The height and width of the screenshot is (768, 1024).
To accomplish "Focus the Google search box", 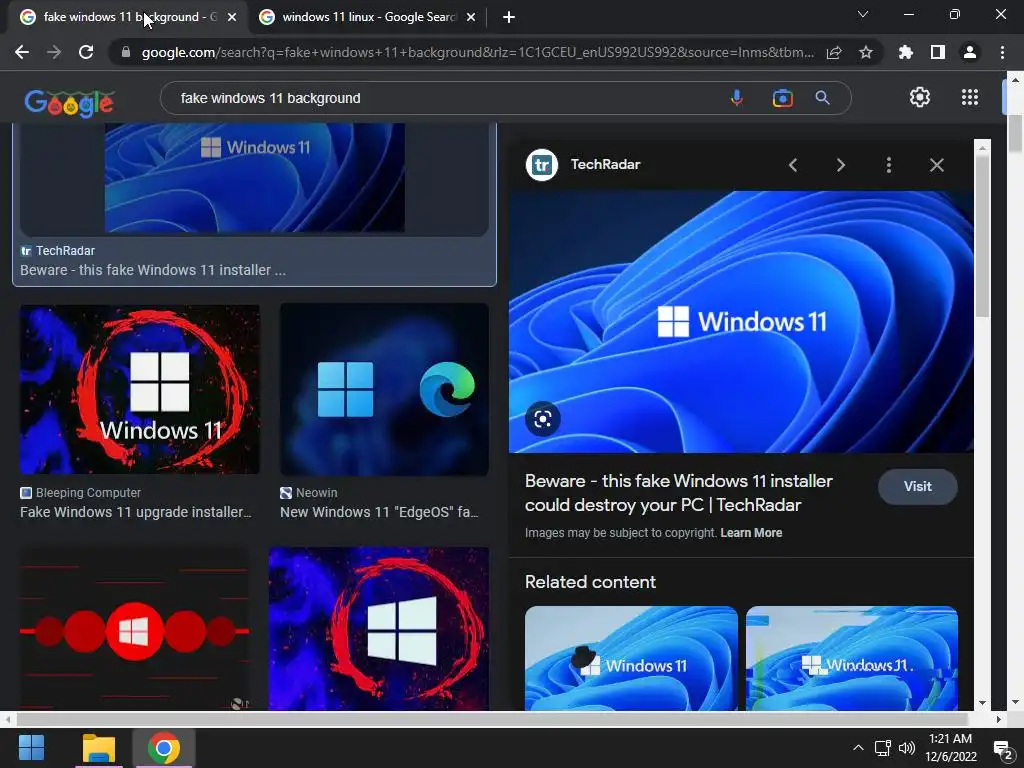I will [444, 98].
